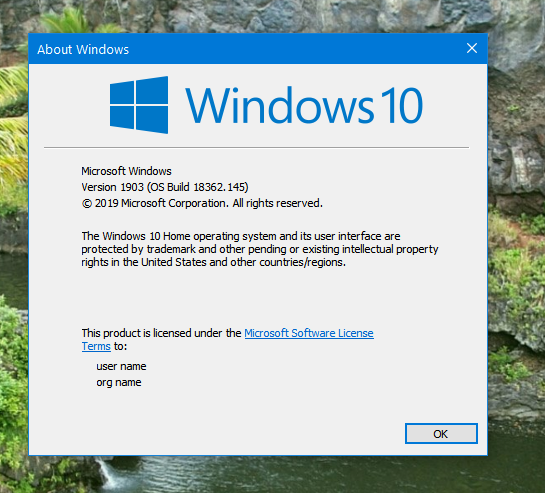Screen dimensions: 545x493
Task: Click the About Windows title text
Action: coord(83,49)
